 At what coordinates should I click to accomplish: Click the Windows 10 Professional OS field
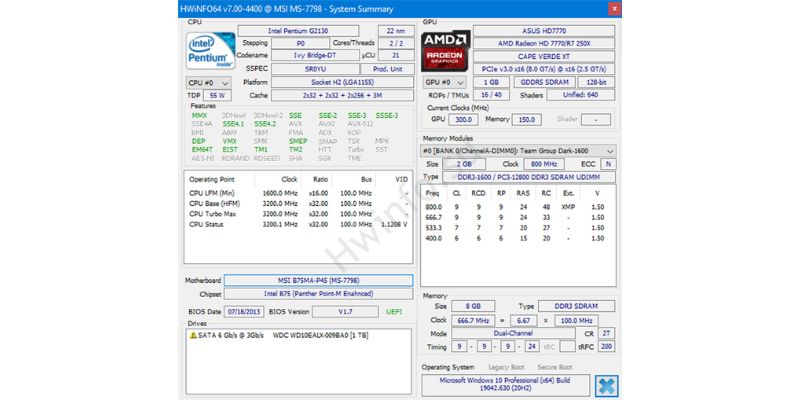pyautogui.click(x=505, y=385)
